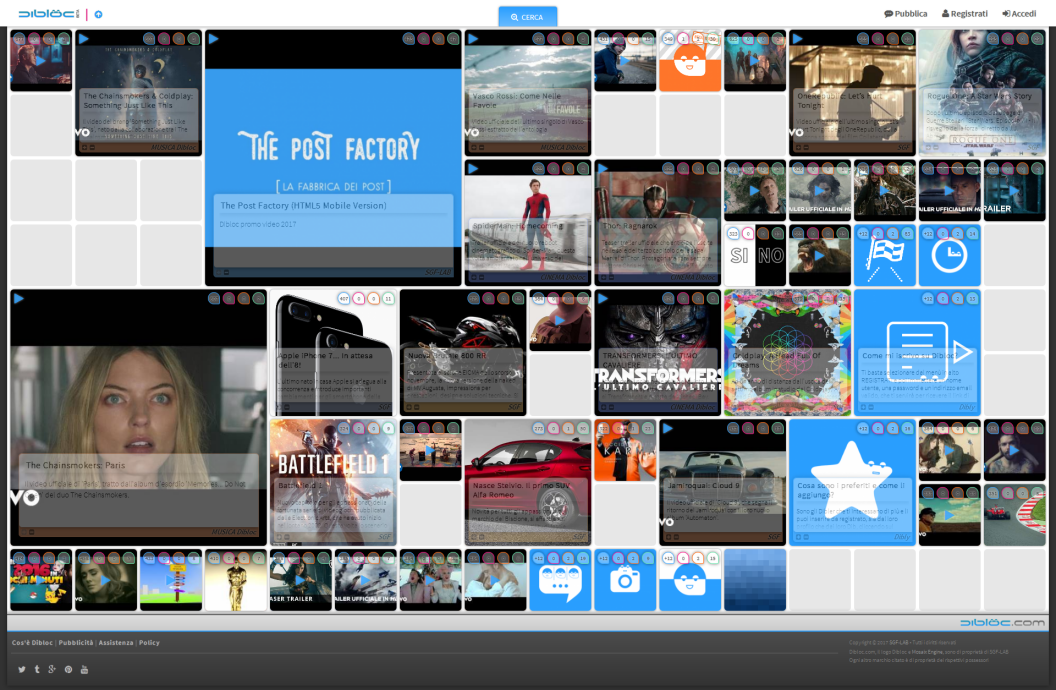Viewport: 1056px width, 690px height.
Task: Click play icon on Jamiroquai Cloud 9 card
Action: point(667,428)
